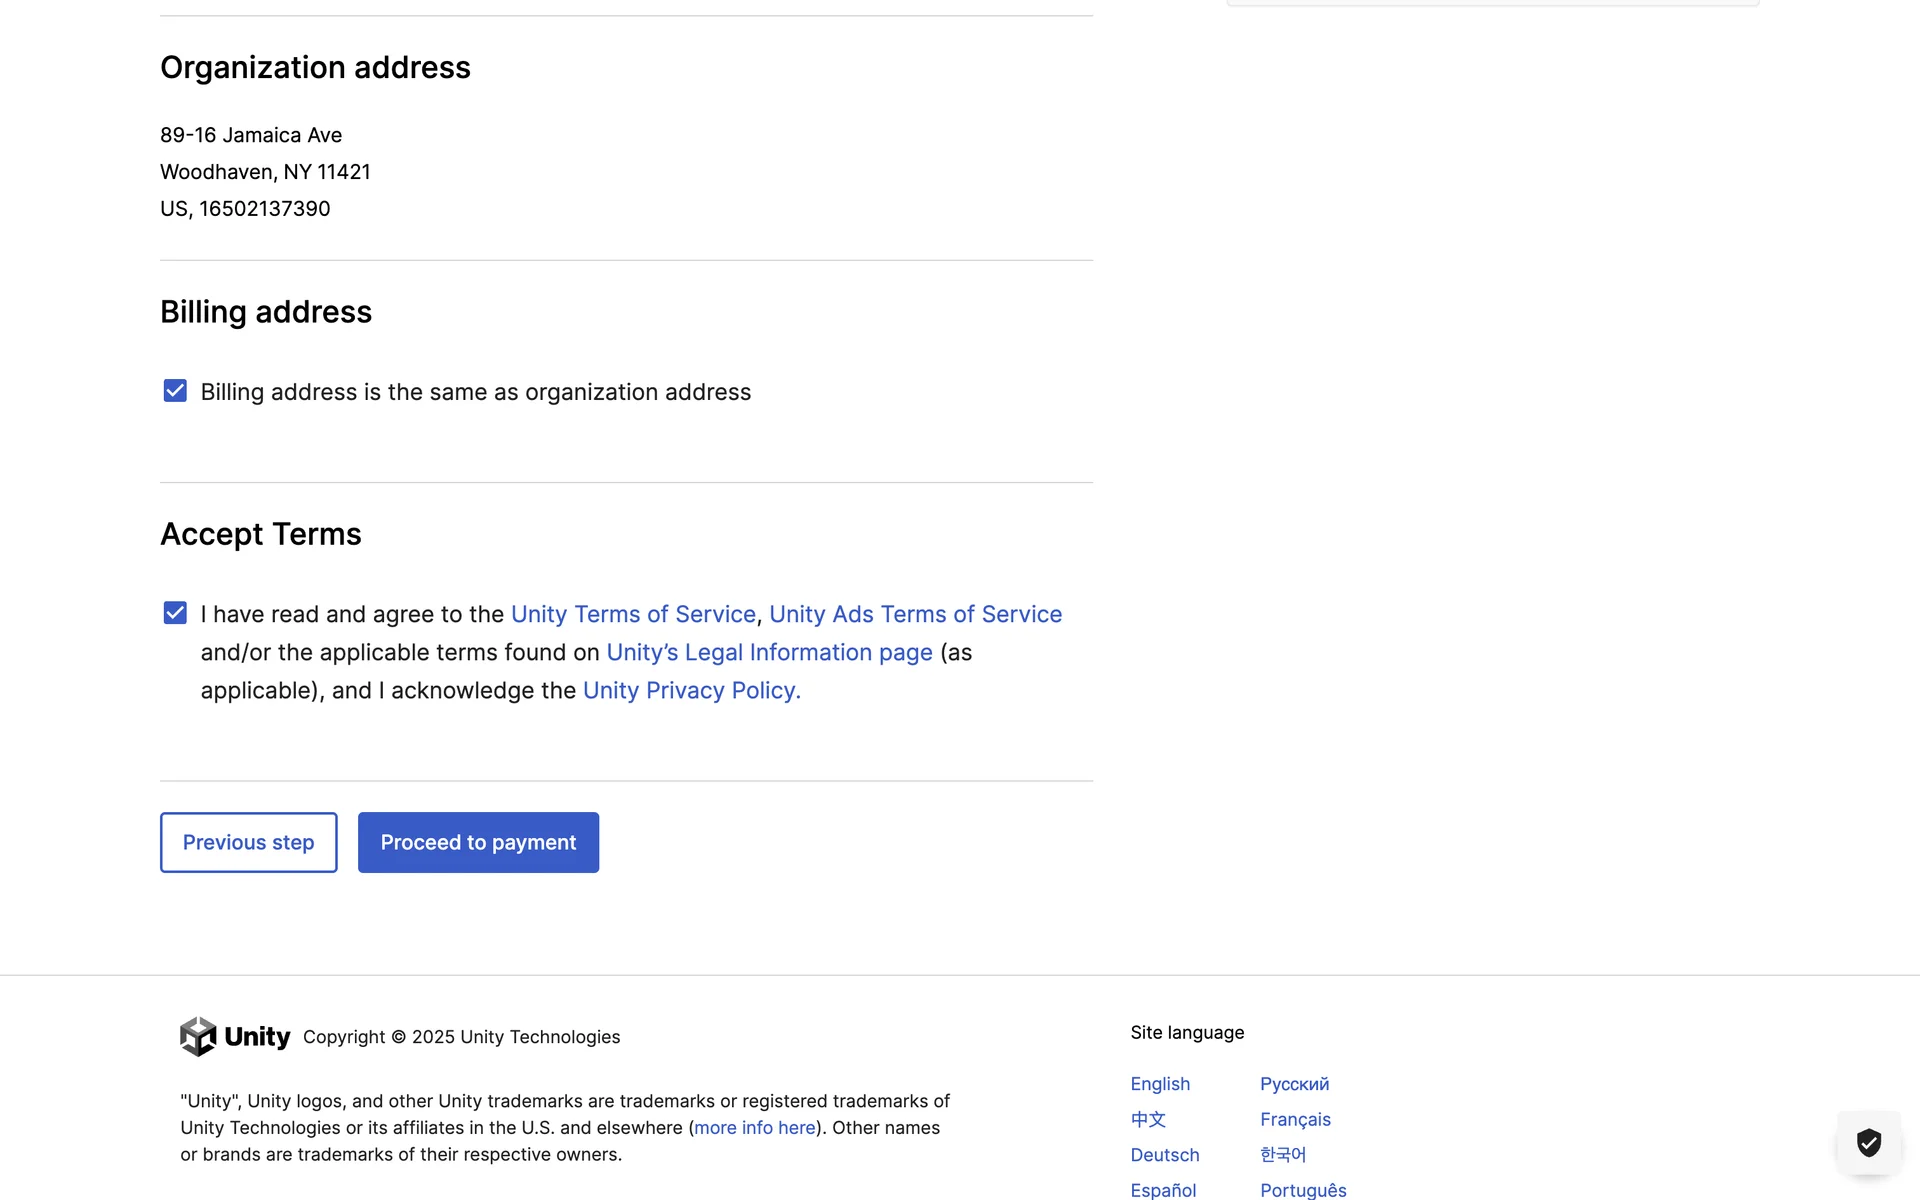The height and width of the screenshot is (1200, 1920).
Task: Switch site language to Русский
Action: coord(1294,1084)
